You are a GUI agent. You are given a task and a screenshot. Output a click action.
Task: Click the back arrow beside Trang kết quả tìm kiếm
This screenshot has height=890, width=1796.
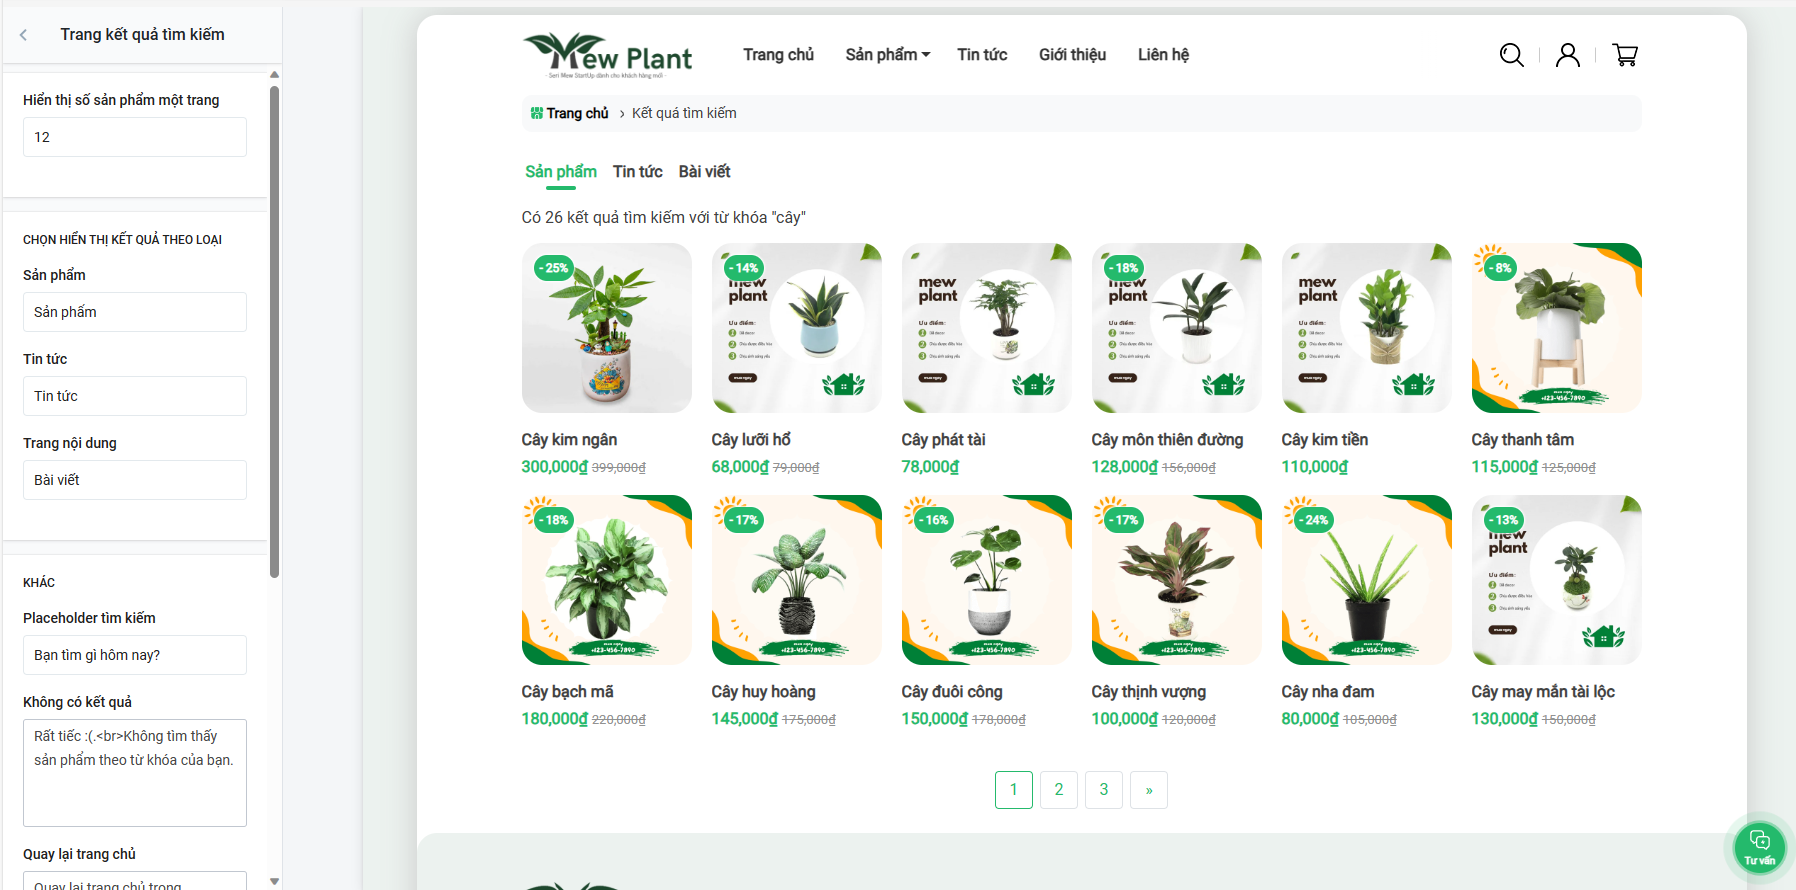click(23, 35)
